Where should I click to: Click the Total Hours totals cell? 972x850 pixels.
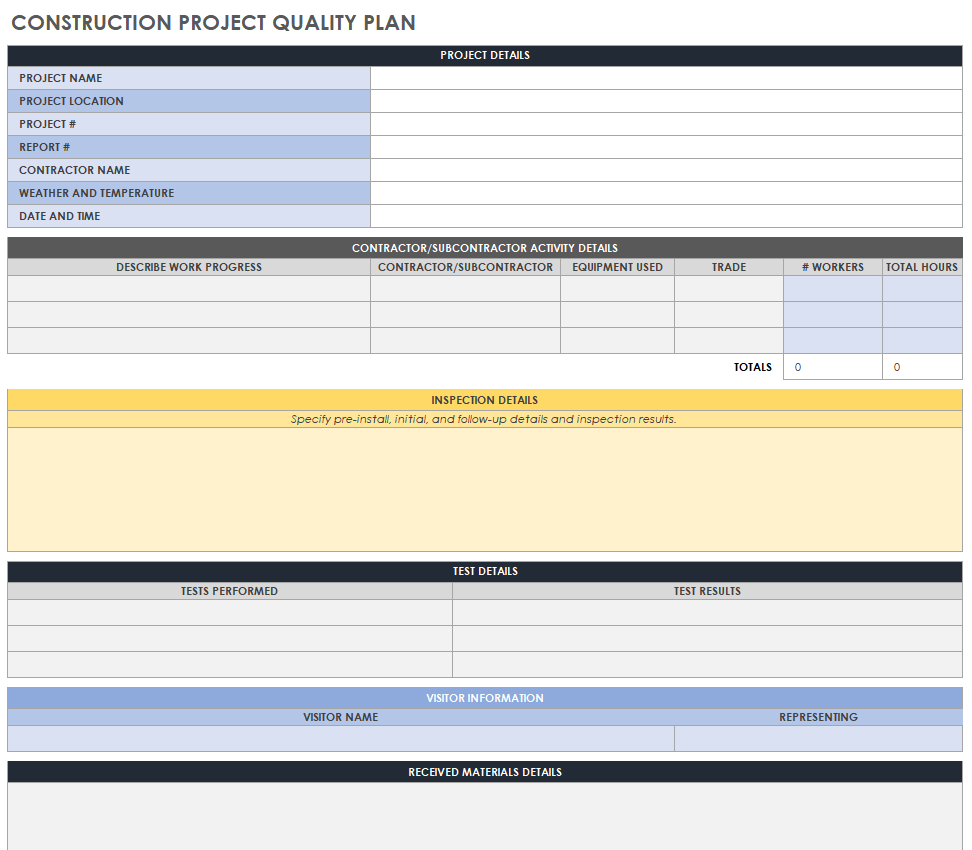922,367
